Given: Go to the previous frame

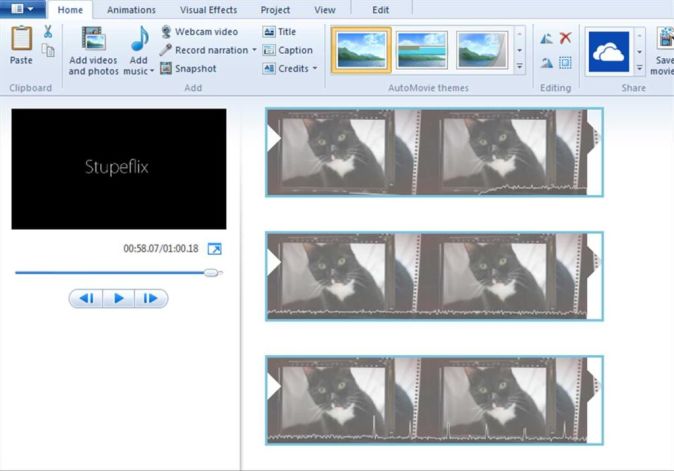Looking at the screenshot, I should (x=86, y=298).
